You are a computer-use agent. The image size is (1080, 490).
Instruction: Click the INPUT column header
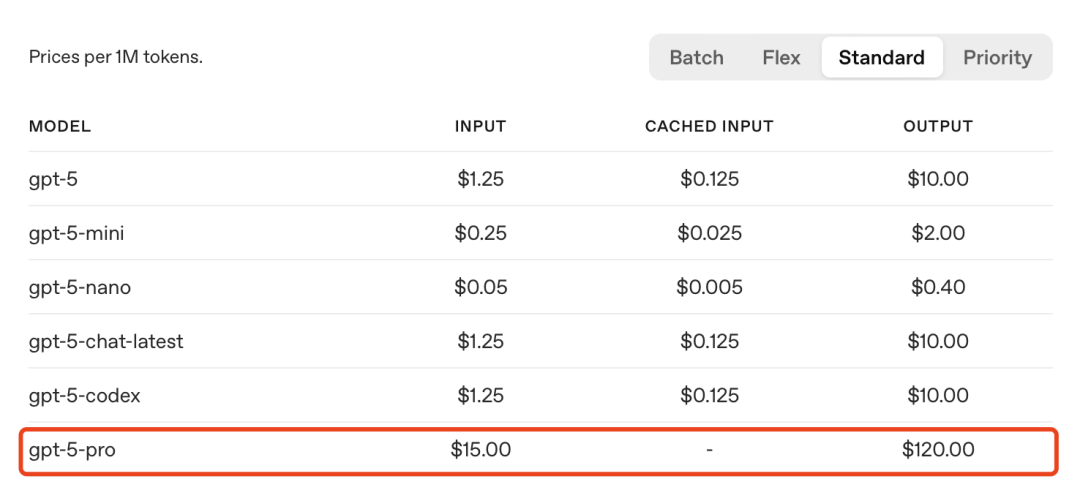[480, 126]
